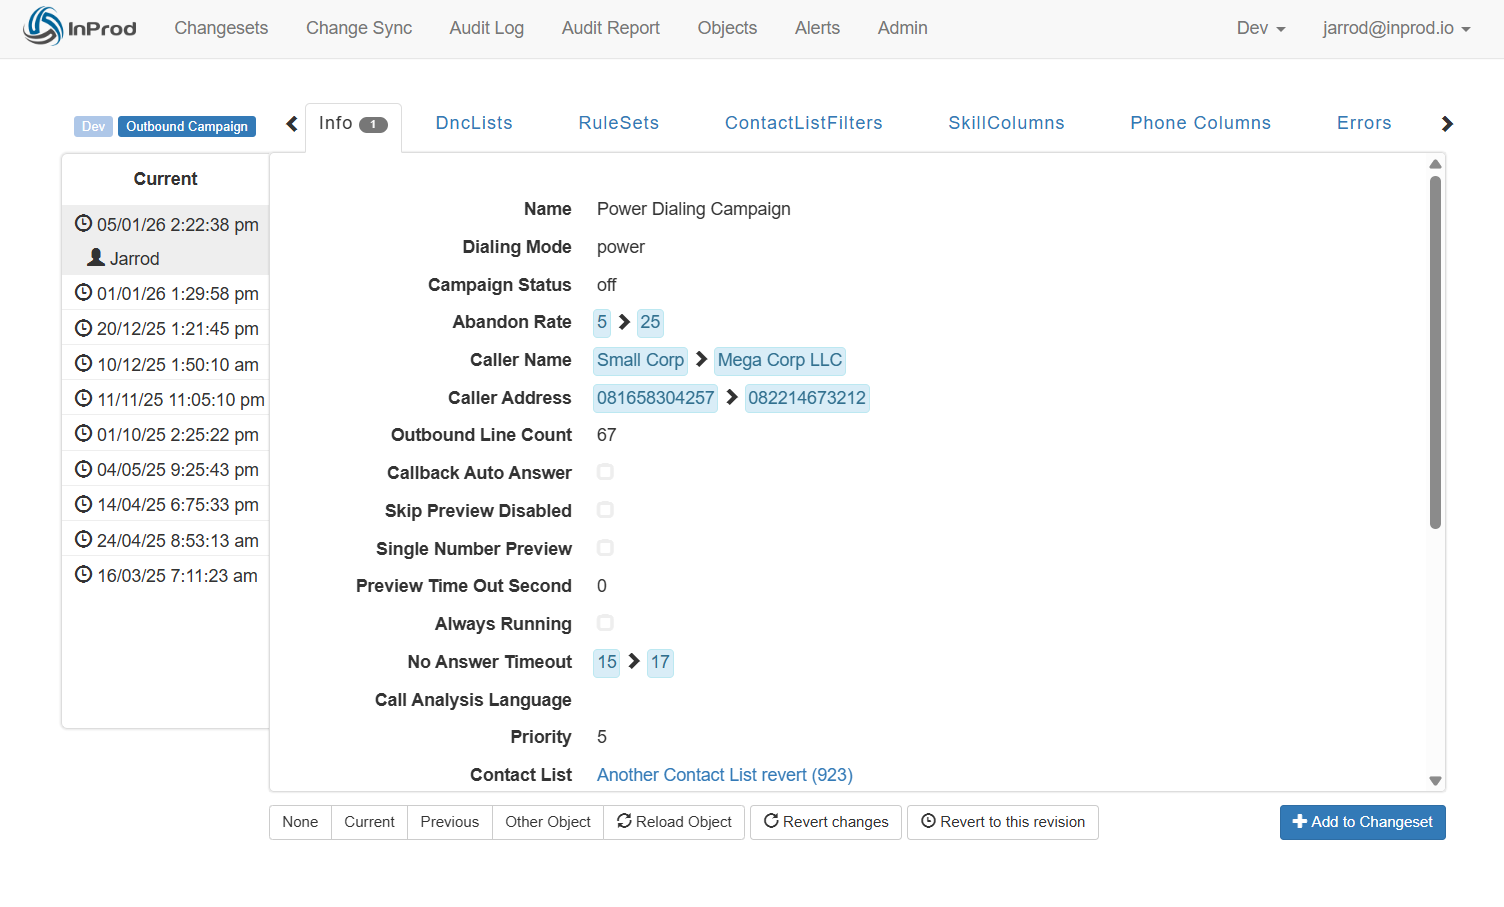
Task: Click the Previous comparison button
Action: 449,821
